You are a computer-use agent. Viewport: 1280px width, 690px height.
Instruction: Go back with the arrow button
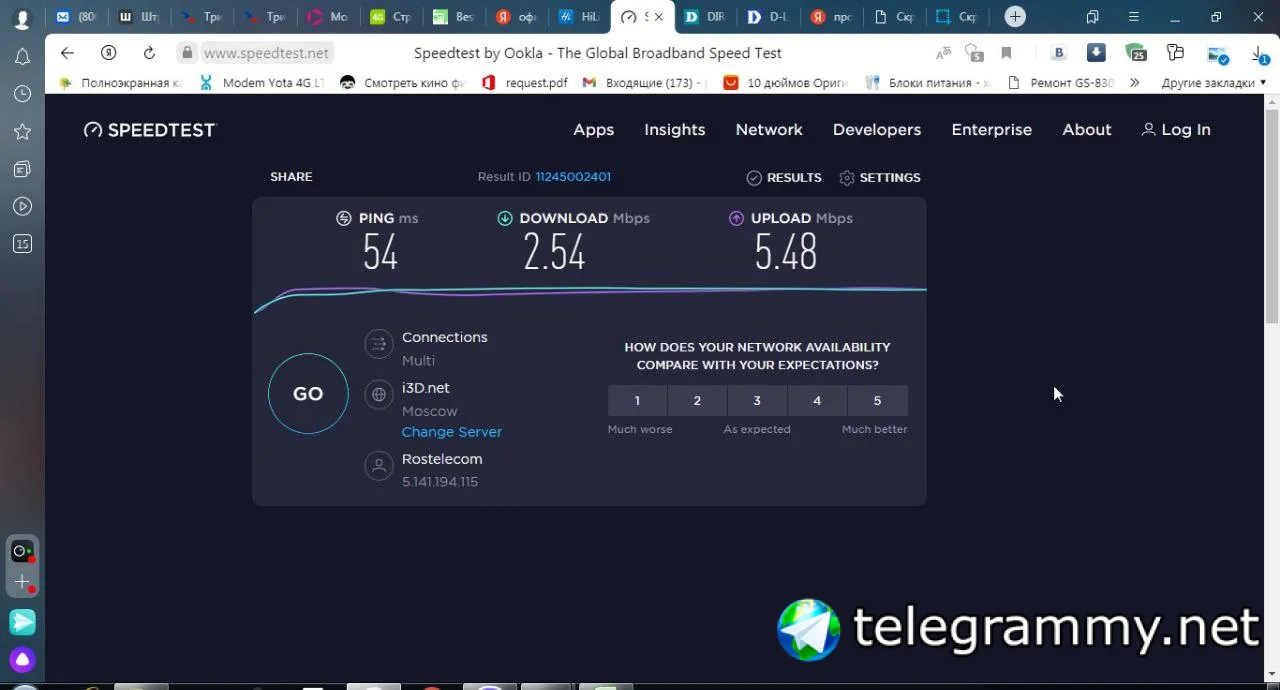(x=67, y=53)
